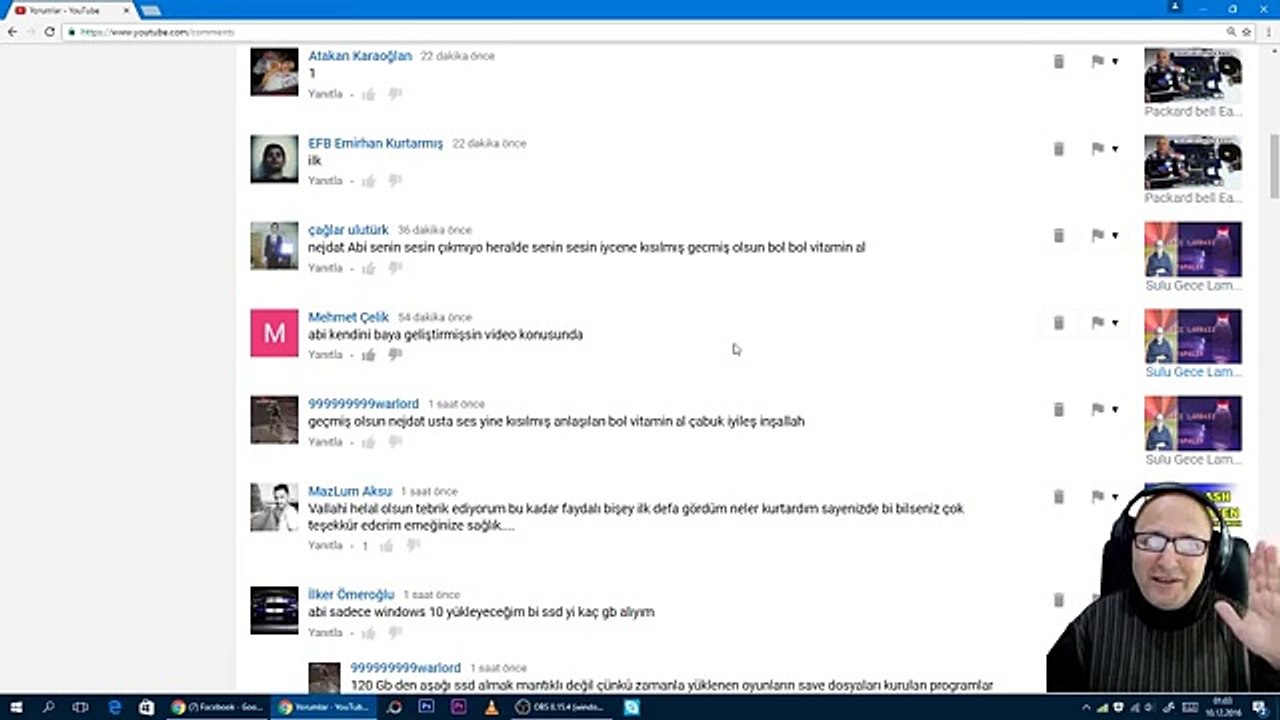Delete İlker Ömeroğlu's comment
Screen dimensions: 1280x720
tap(1059, 600)
